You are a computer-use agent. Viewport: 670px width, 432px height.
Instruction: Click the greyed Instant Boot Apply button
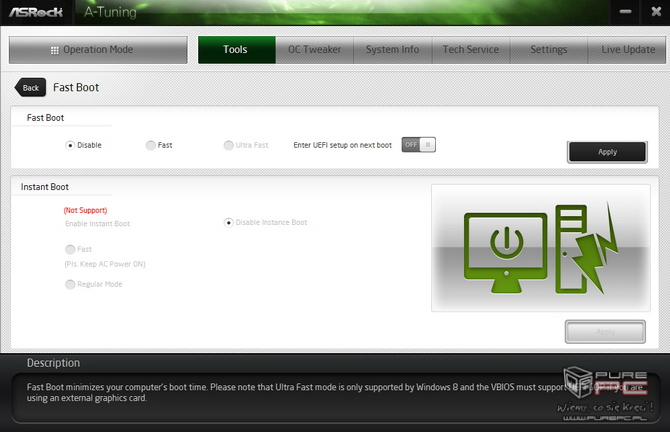[605, 332]
